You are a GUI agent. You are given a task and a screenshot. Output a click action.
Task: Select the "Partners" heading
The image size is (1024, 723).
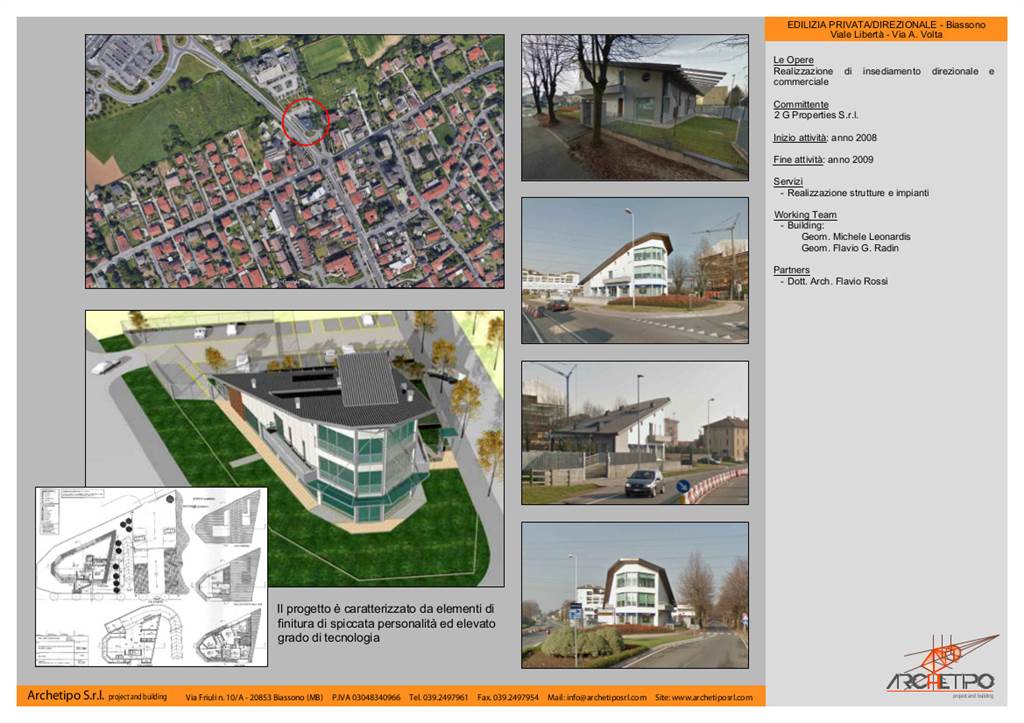[x=792, y=270]
